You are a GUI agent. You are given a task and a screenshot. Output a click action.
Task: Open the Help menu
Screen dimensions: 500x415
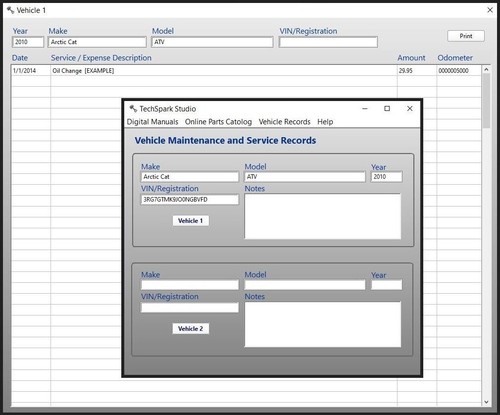(325, 122)
